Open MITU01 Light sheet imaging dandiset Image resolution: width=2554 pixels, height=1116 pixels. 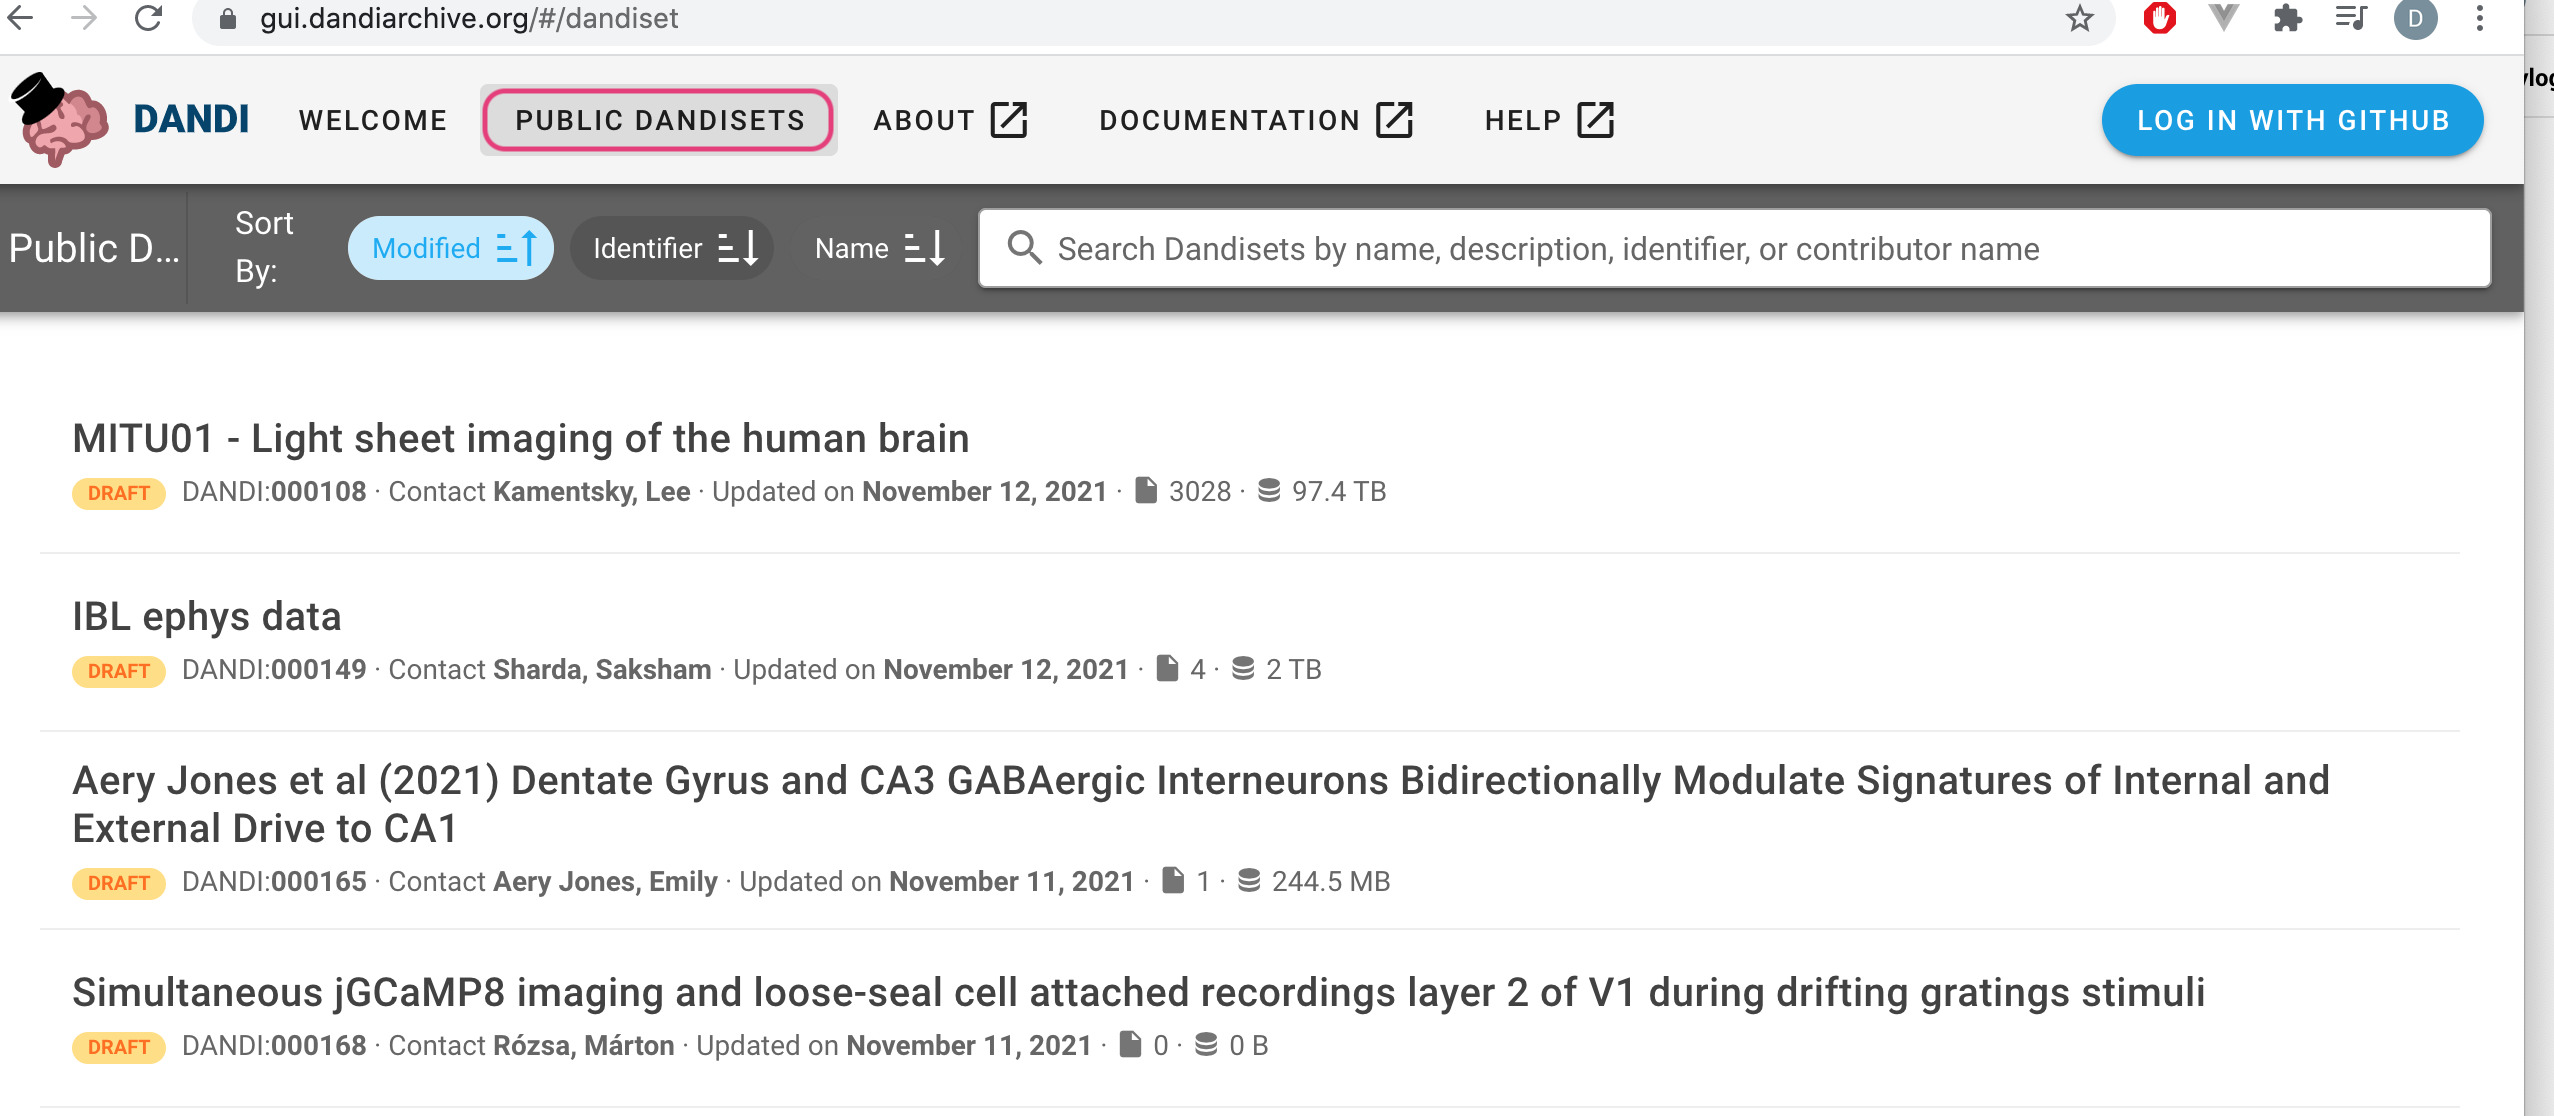point(520,438)
